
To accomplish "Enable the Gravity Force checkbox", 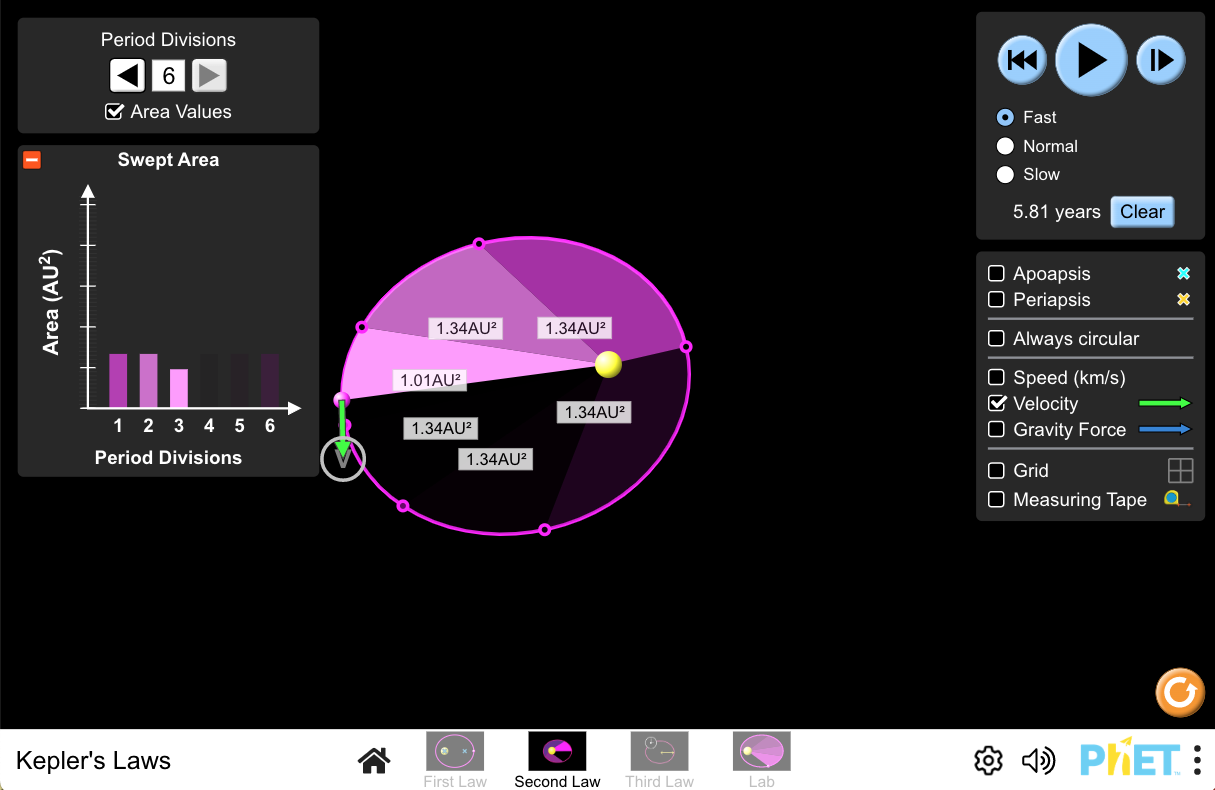I will [x=996, y=429].
